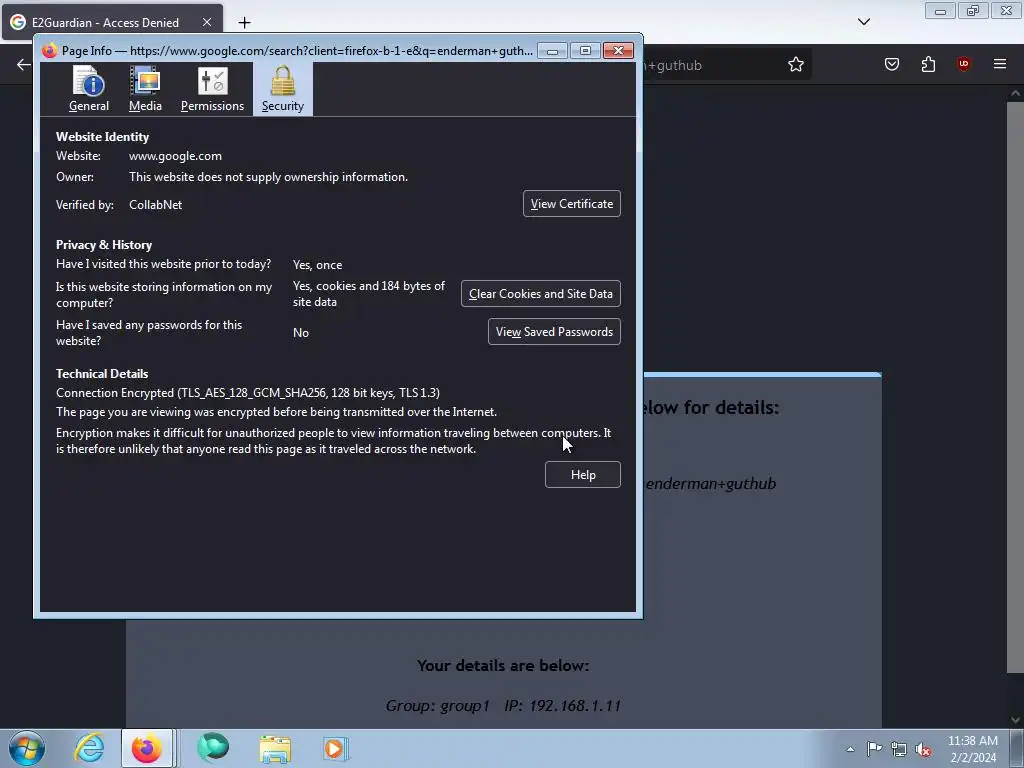This screenshot has height=768, width=1024.
Task: Click the Page Info title bar URL text
Action: (x=331, y=51)
